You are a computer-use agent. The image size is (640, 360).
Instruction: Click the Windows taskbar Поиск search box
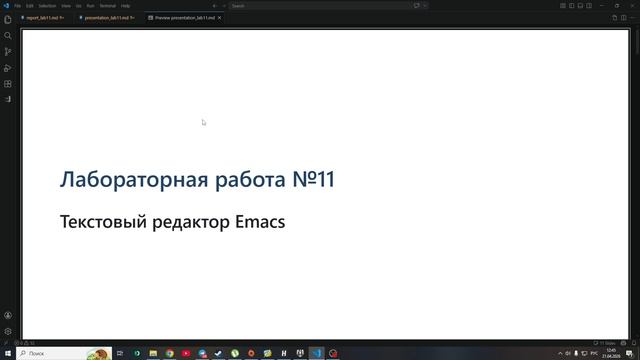(64, 353)
